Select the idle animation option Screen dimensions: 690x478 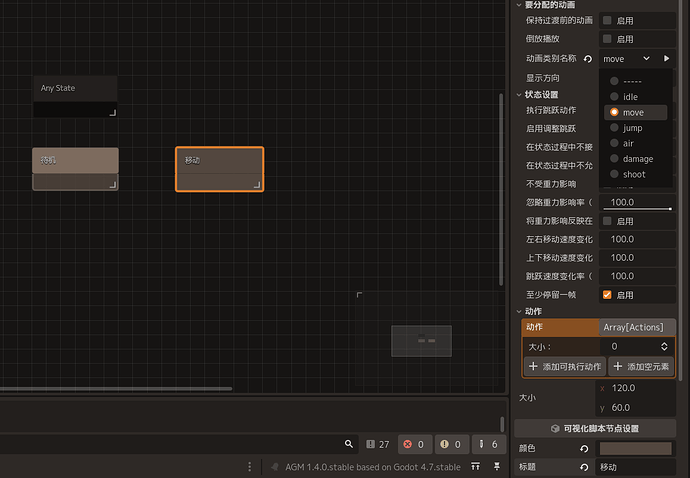click(x=635, y=97)
